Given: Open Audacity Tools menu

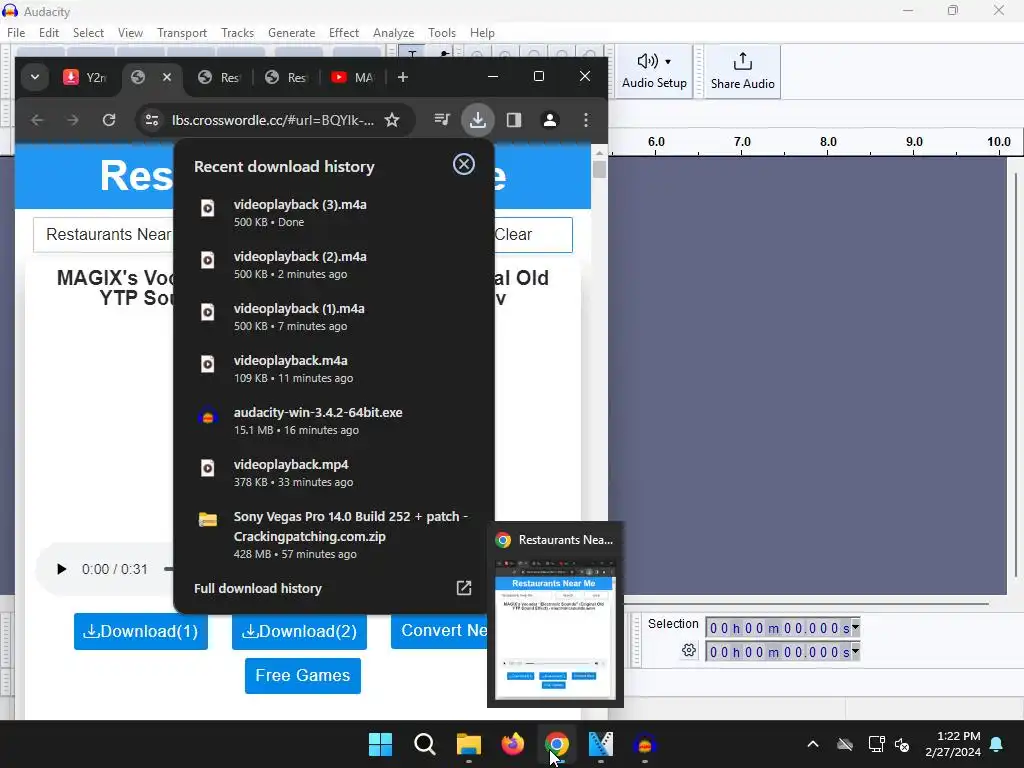Looking at the screenshot, I should 441,33.
